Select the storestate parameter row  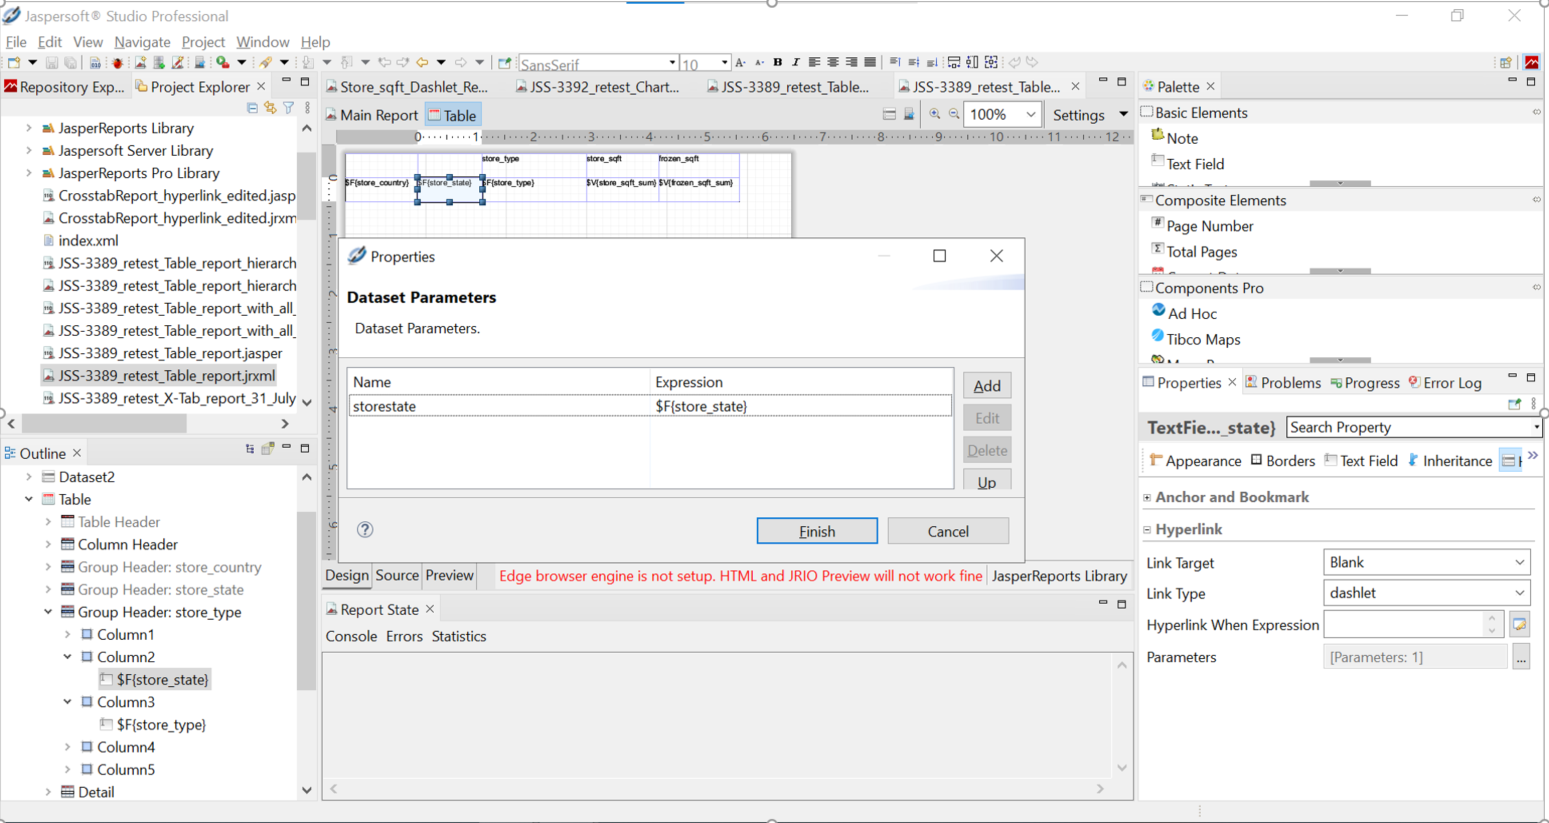pos(650,406)
